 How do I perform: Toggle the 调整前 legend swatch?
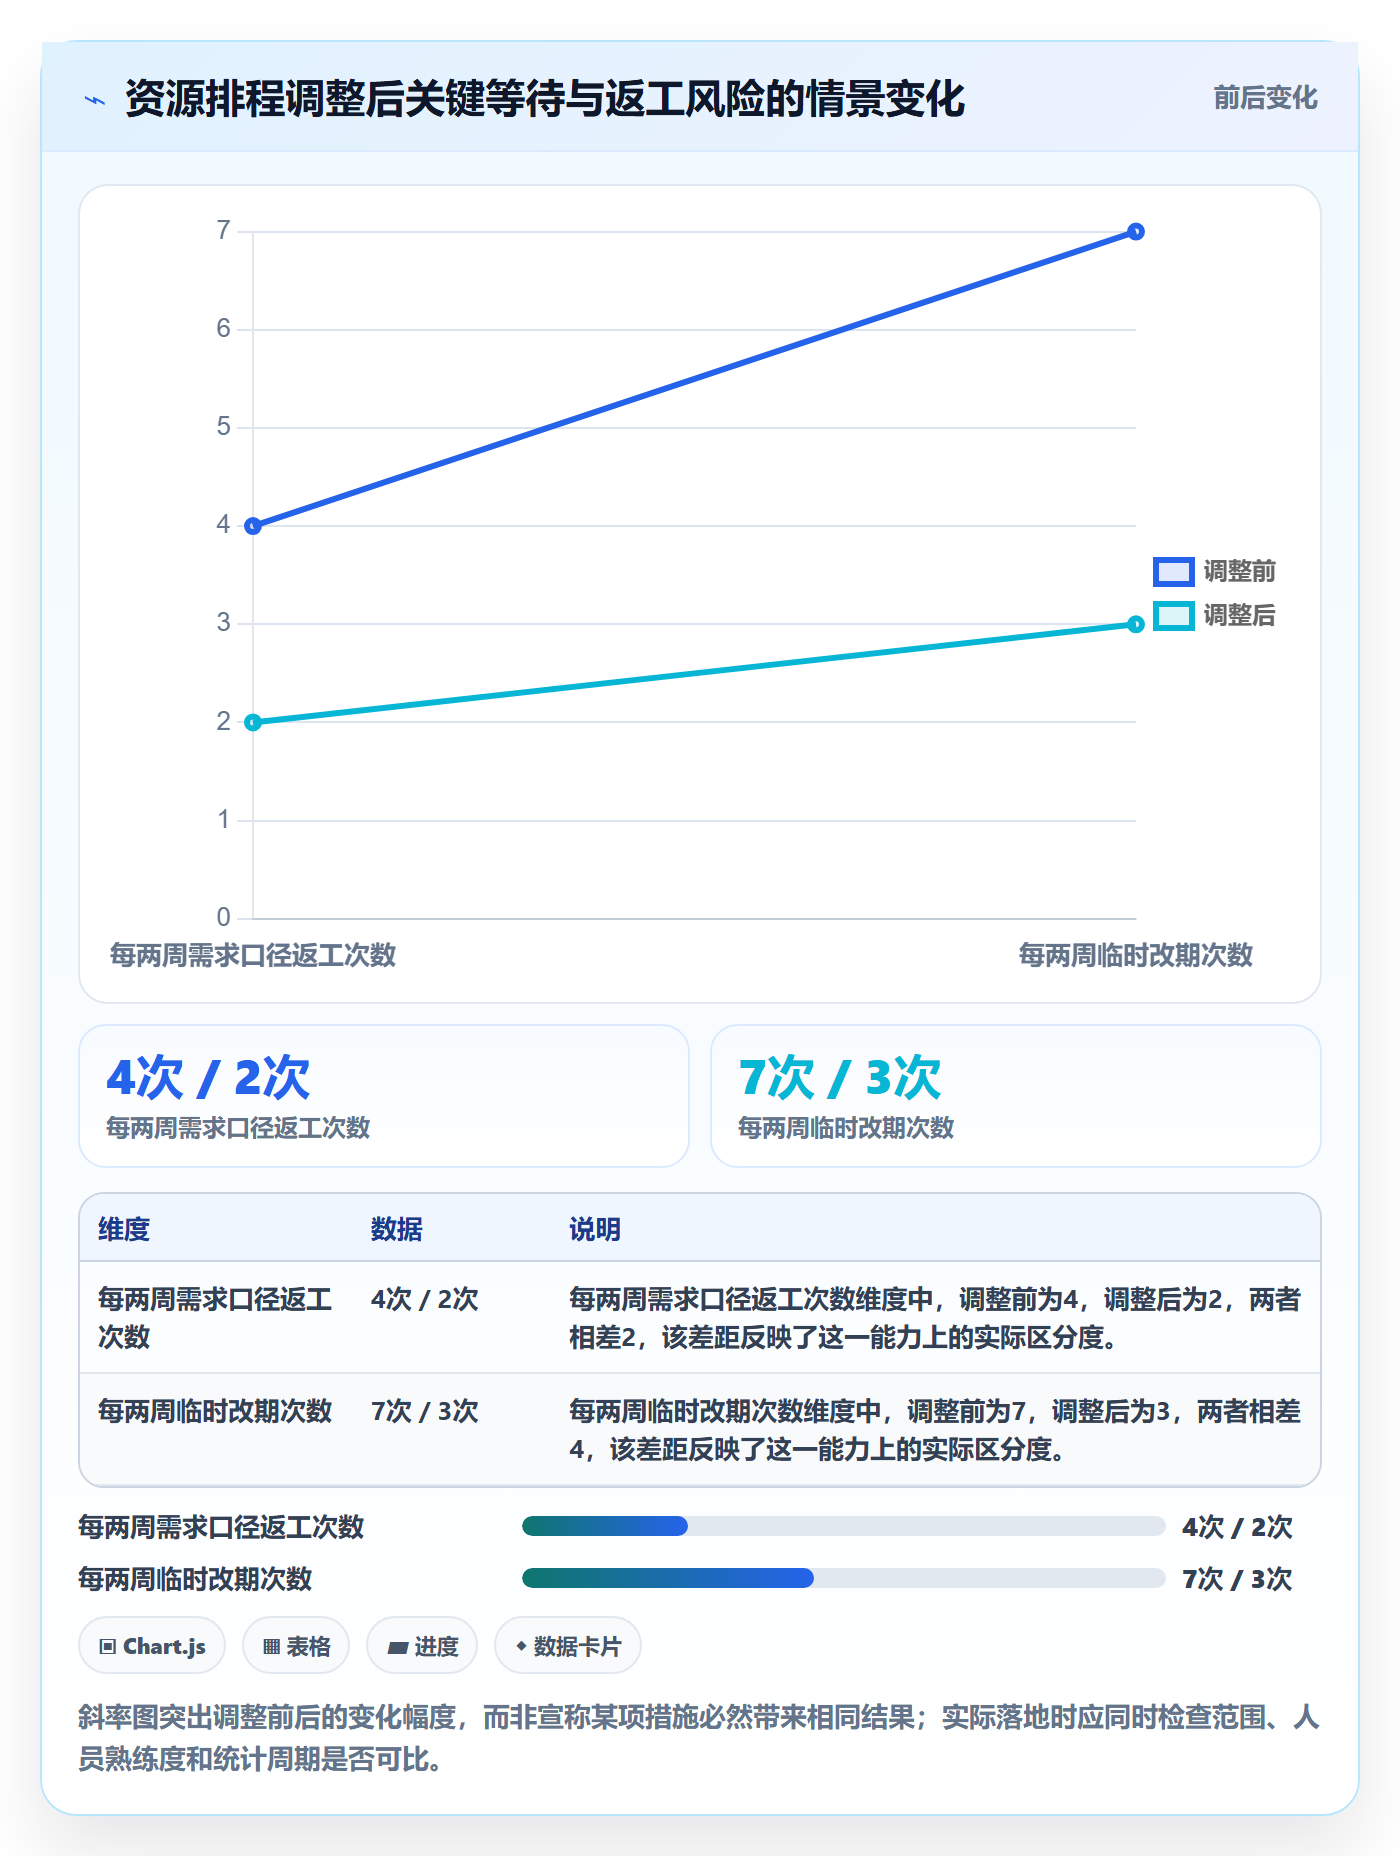point(1173,571)
